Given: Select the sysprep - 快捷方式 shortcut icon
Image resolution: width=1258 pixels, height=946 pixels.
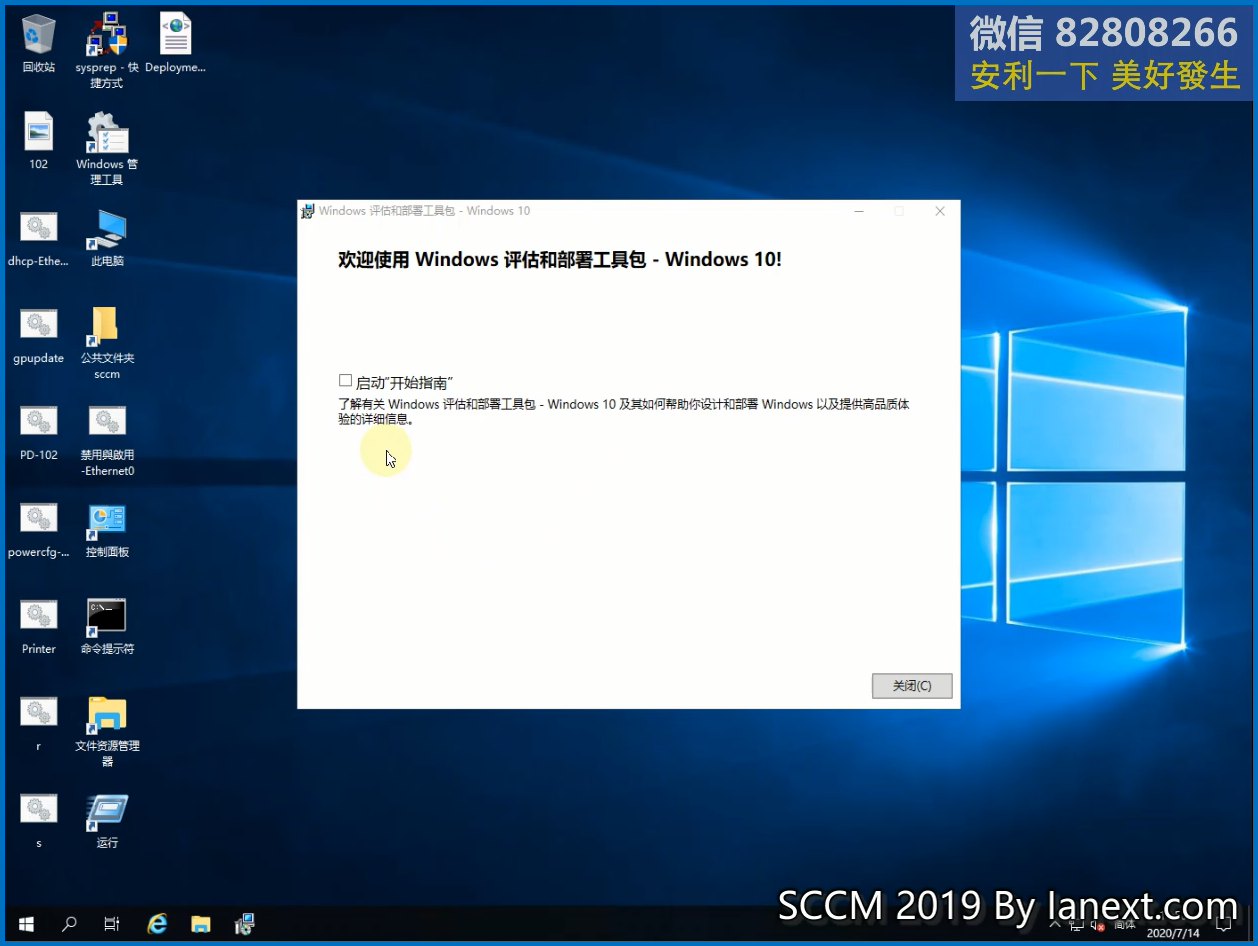Looking at the screenshot, I should (x=107, y=52).
